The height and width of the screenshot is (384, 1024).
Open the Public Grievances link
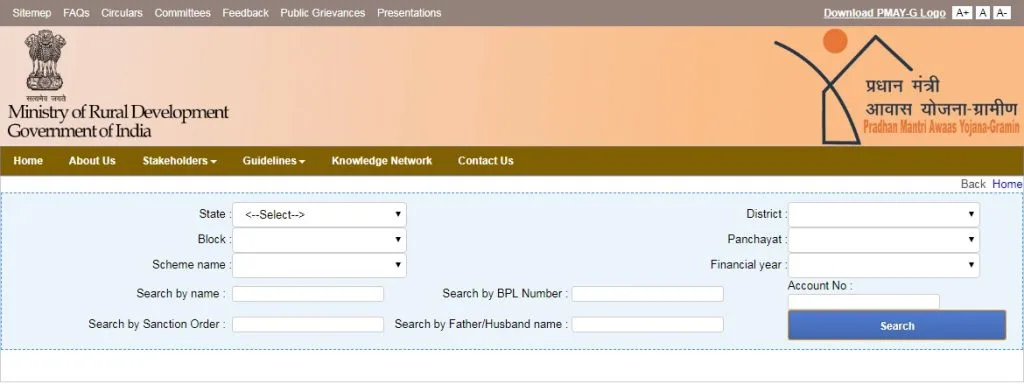pyautogui.click(x=323, y=13)
